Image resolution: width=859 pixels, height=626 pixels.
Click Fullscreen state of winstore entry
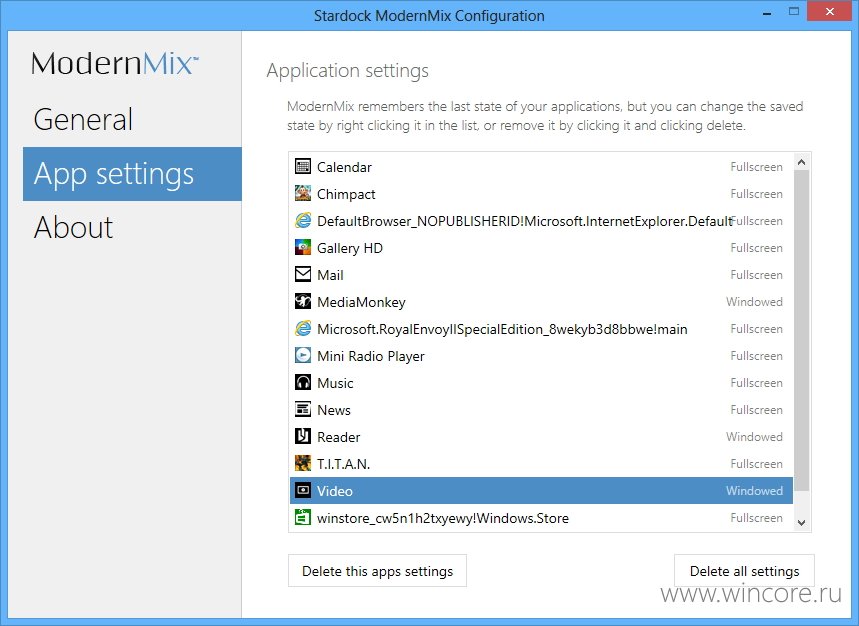(757, 518)
